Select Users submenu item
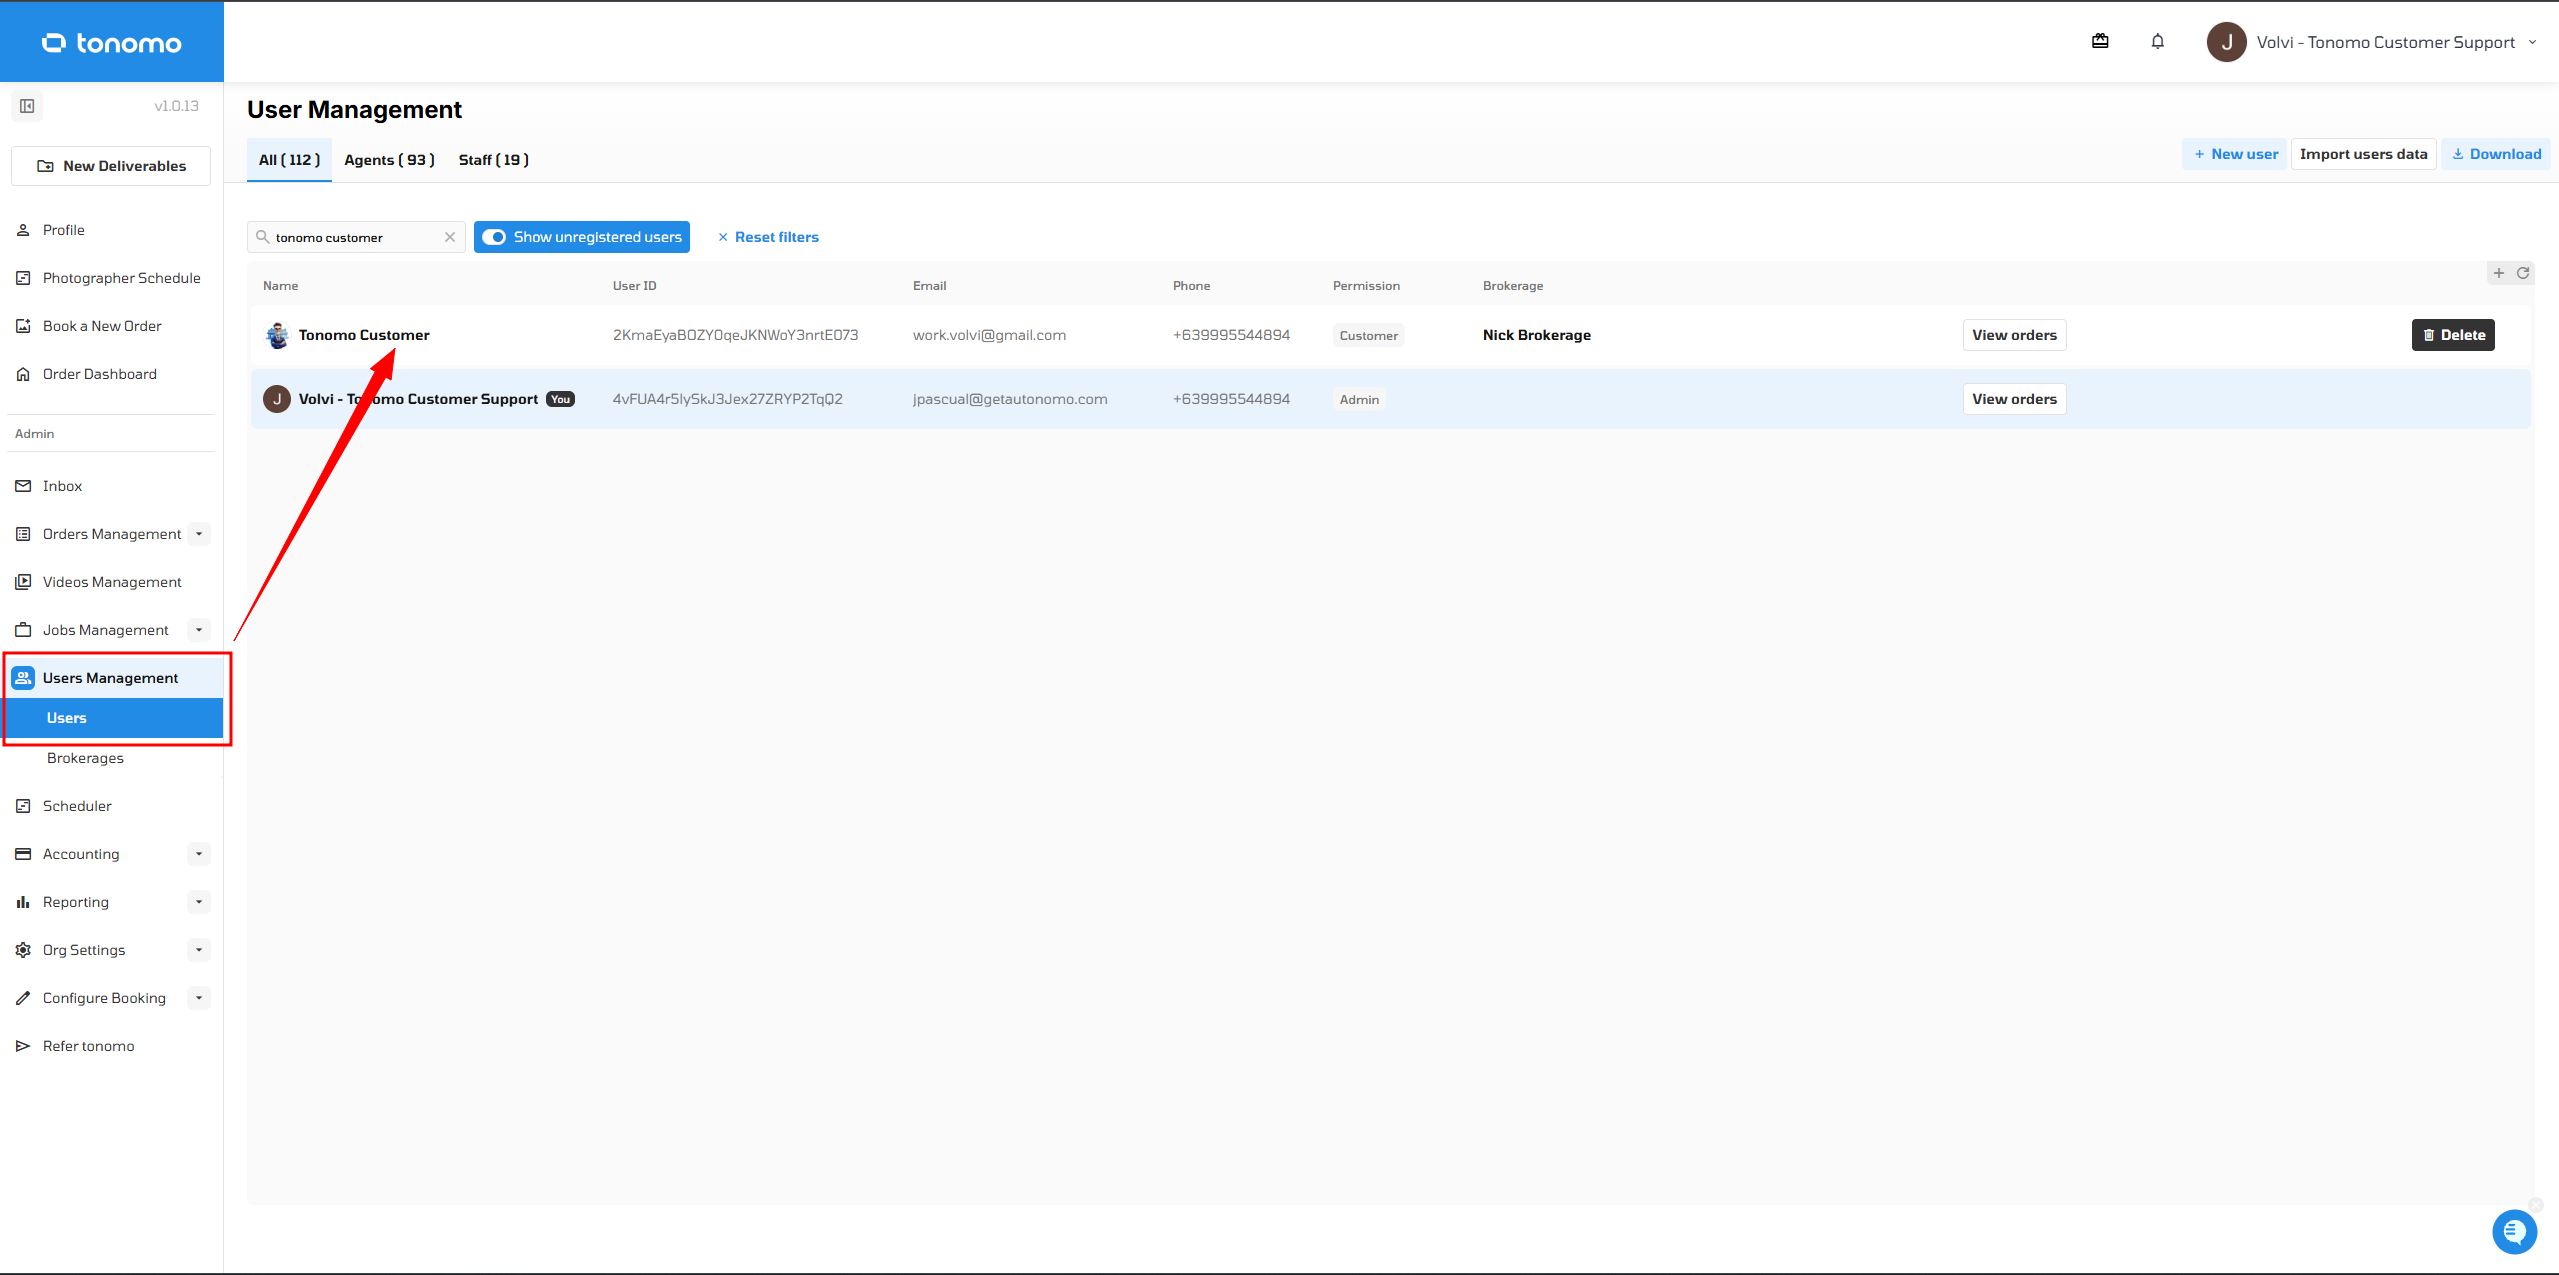The image size is (2559, 1275). coord(112,718)
